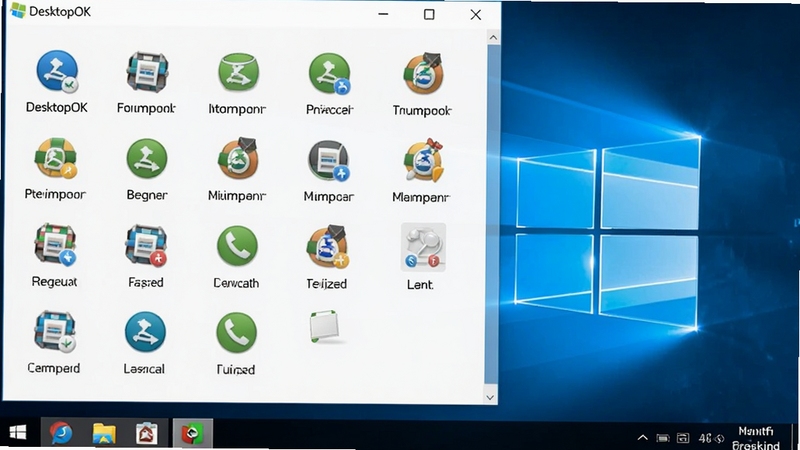Open the Teiized icon
Screen dimensions: 800x450
click(x=328, y=247)
